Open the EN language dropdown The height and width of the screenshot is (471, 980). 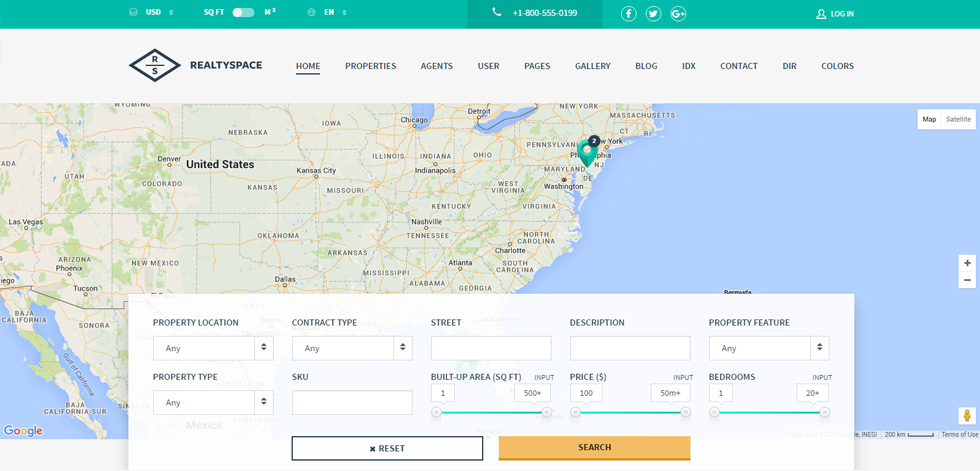coord(336,12)
